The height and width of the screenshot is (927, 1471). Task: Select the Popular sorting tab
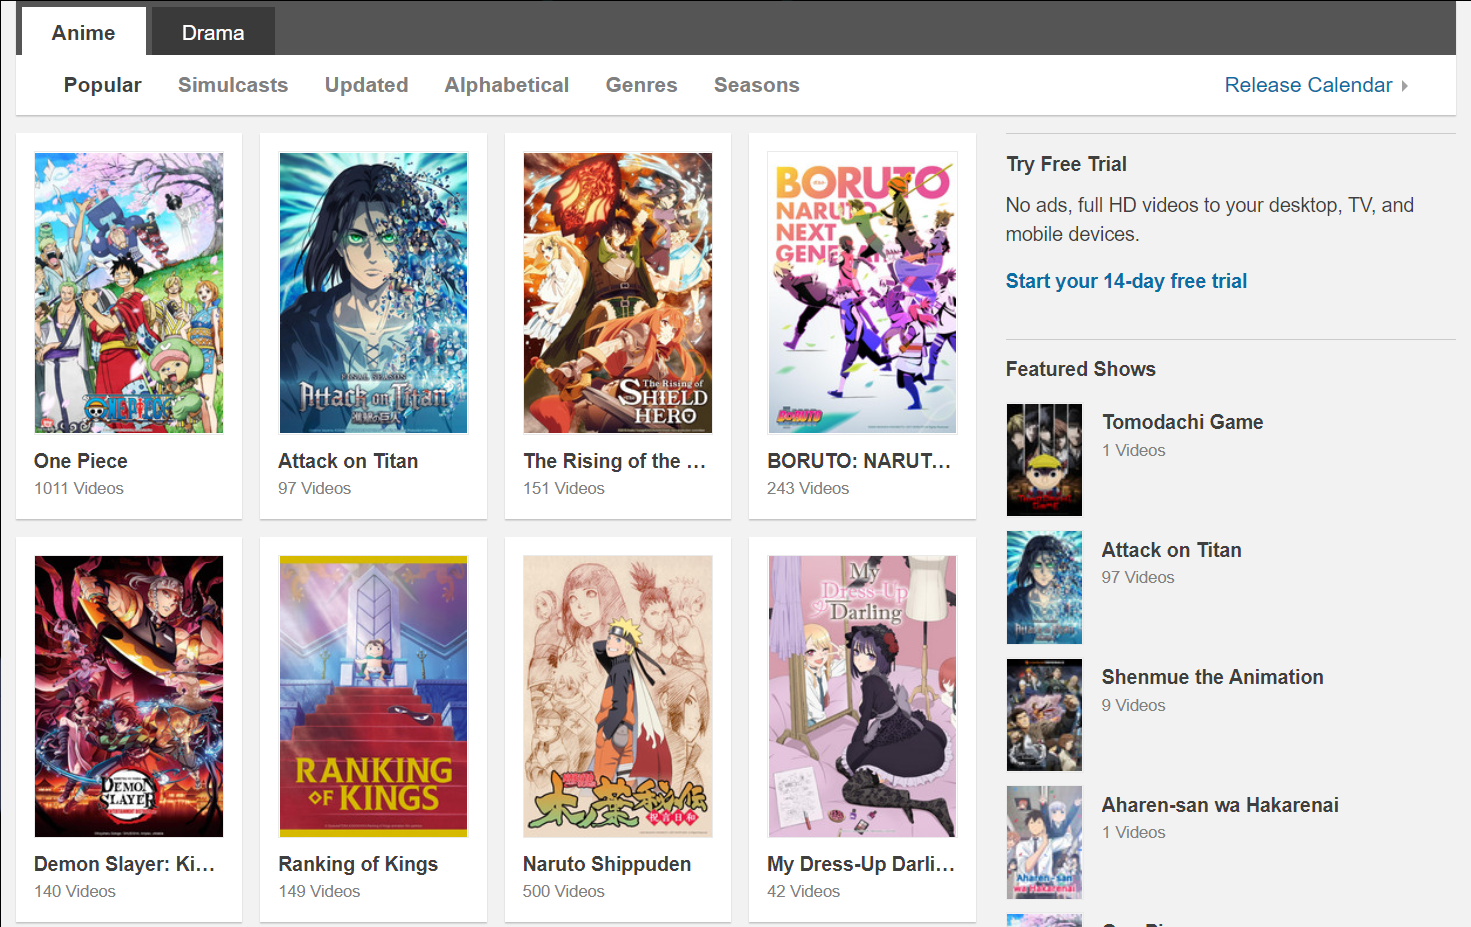point(103,85)
